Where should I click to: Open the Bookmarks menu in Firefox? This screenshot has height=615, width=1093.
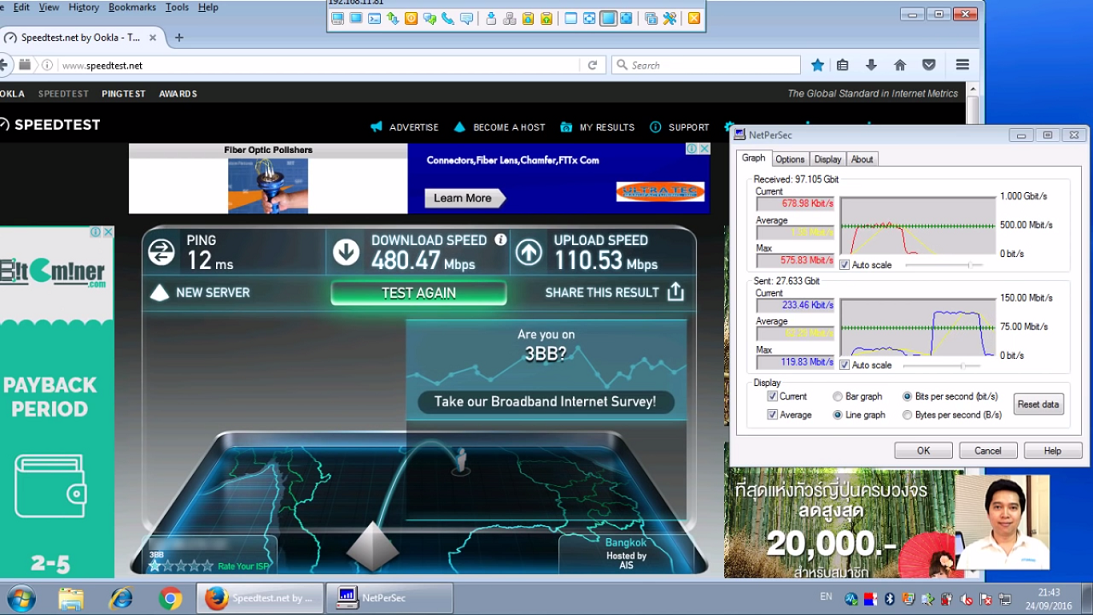click(132, 7)
